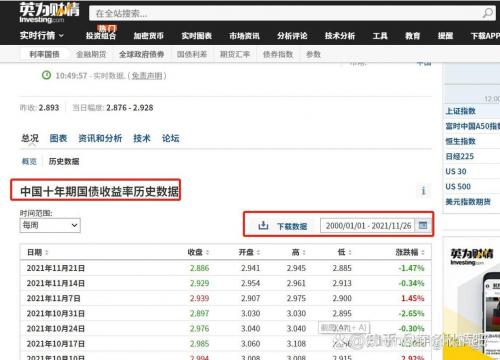The image size is (500, 360).
Task: Open 恒生指数 in the sidebar
Action: point(460,141)
